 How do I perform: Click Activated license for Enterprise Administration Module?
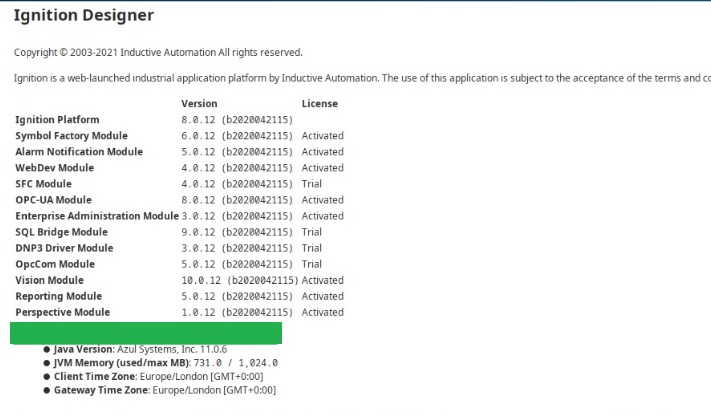coord(323,216)
